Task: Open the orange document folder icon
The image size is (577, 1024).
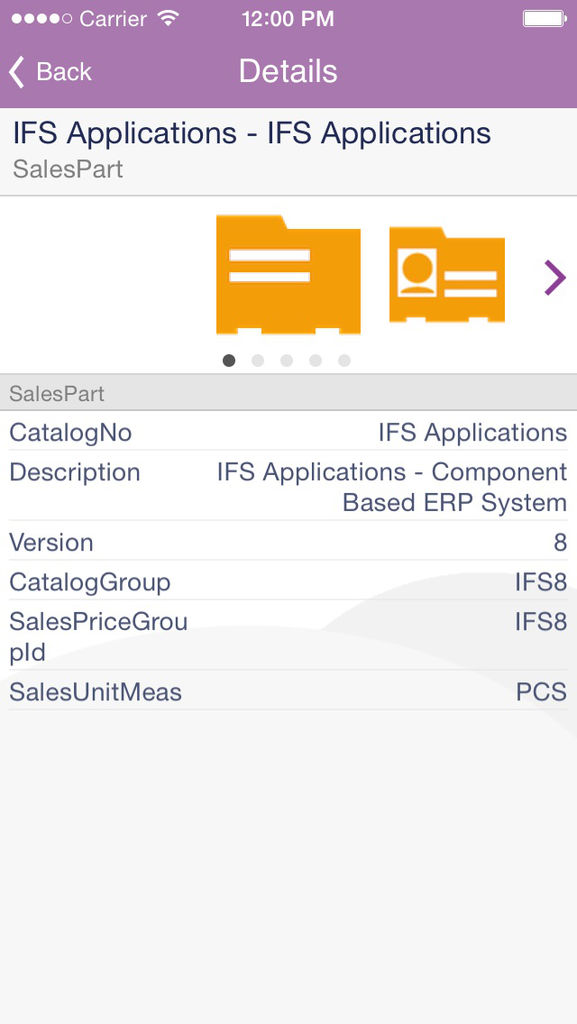Action: coord(288,274)
